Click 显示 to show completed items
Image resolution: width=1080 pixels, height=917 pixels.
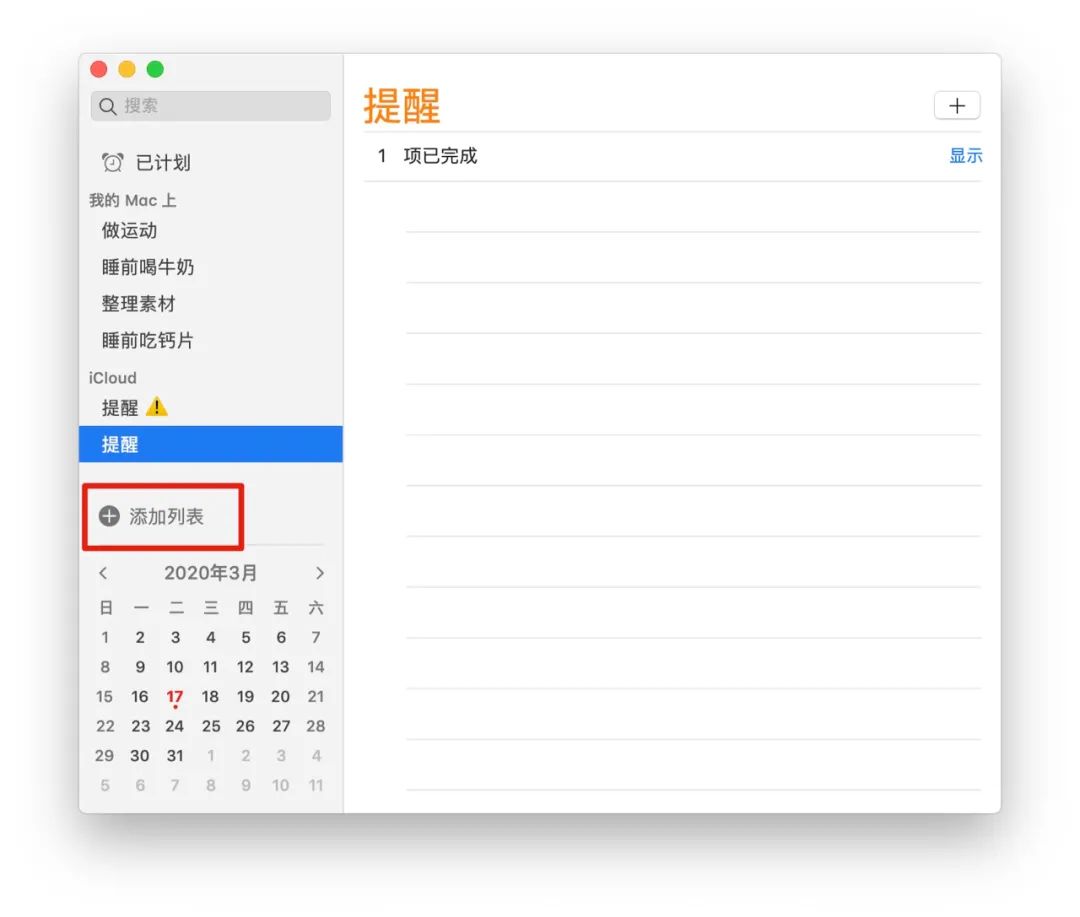[965, 156]
